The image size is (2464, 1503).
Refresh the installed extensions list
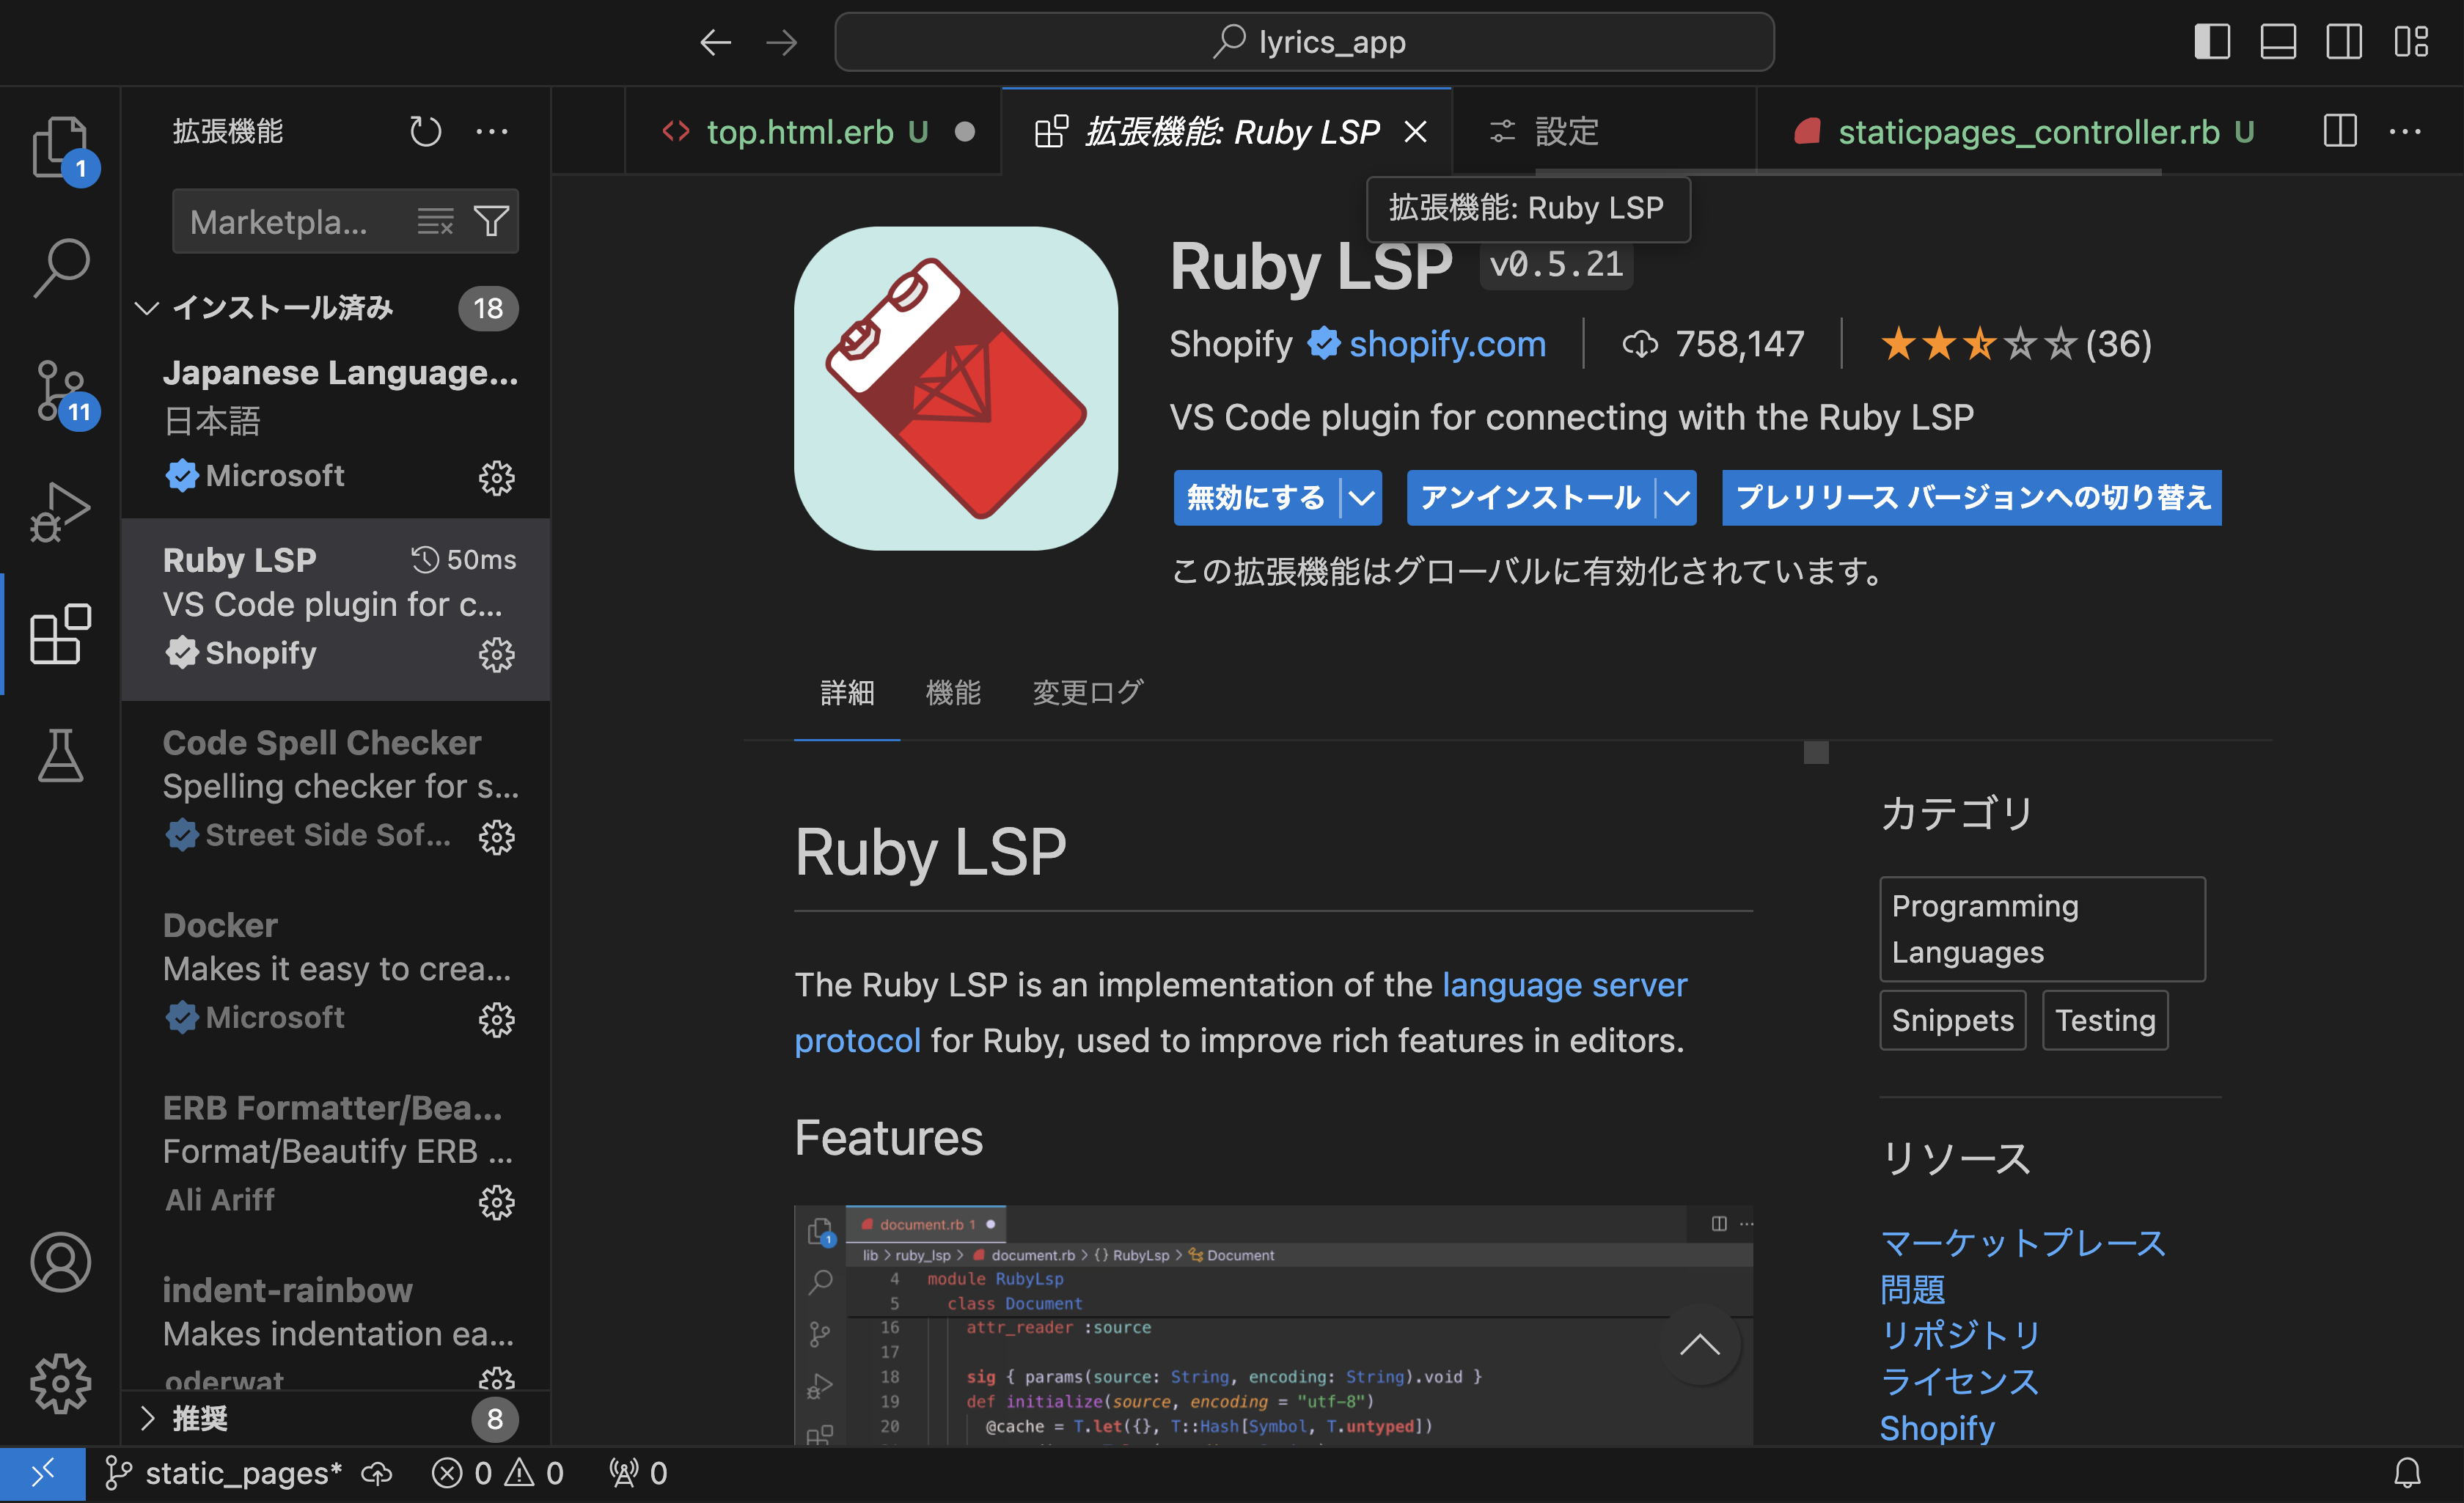tap(425, 131)
